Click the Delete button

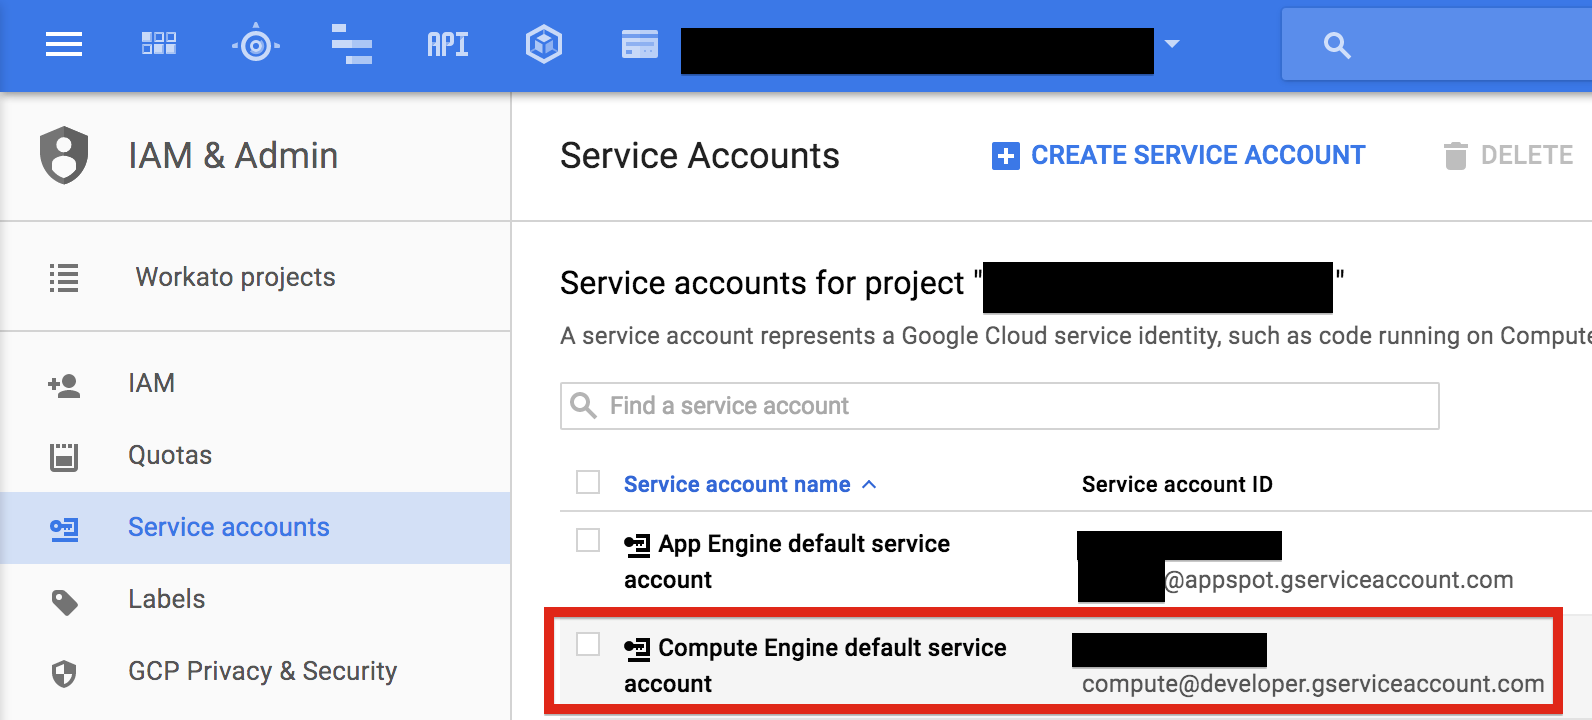[x=1509, y=156]
